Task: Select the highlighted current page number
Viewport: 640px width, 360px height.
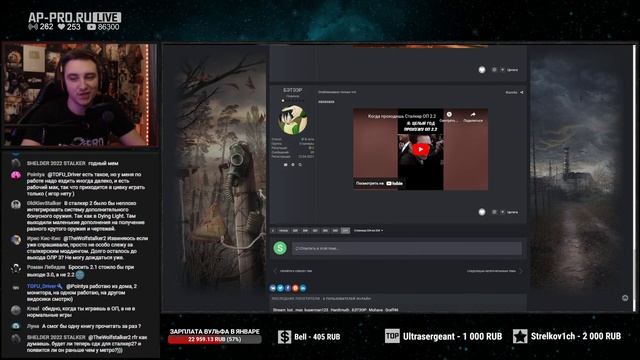Action: pos(345,231)
